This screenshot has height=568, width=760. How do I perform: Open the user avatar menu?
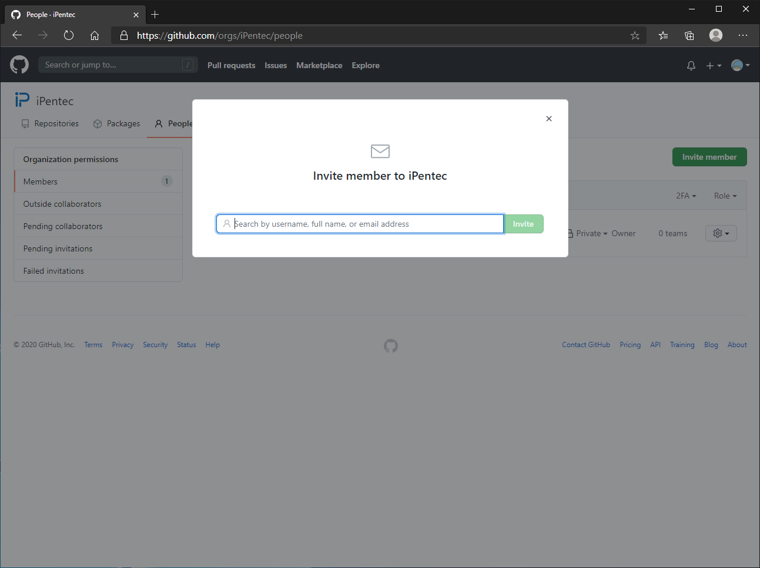[740, 65]
